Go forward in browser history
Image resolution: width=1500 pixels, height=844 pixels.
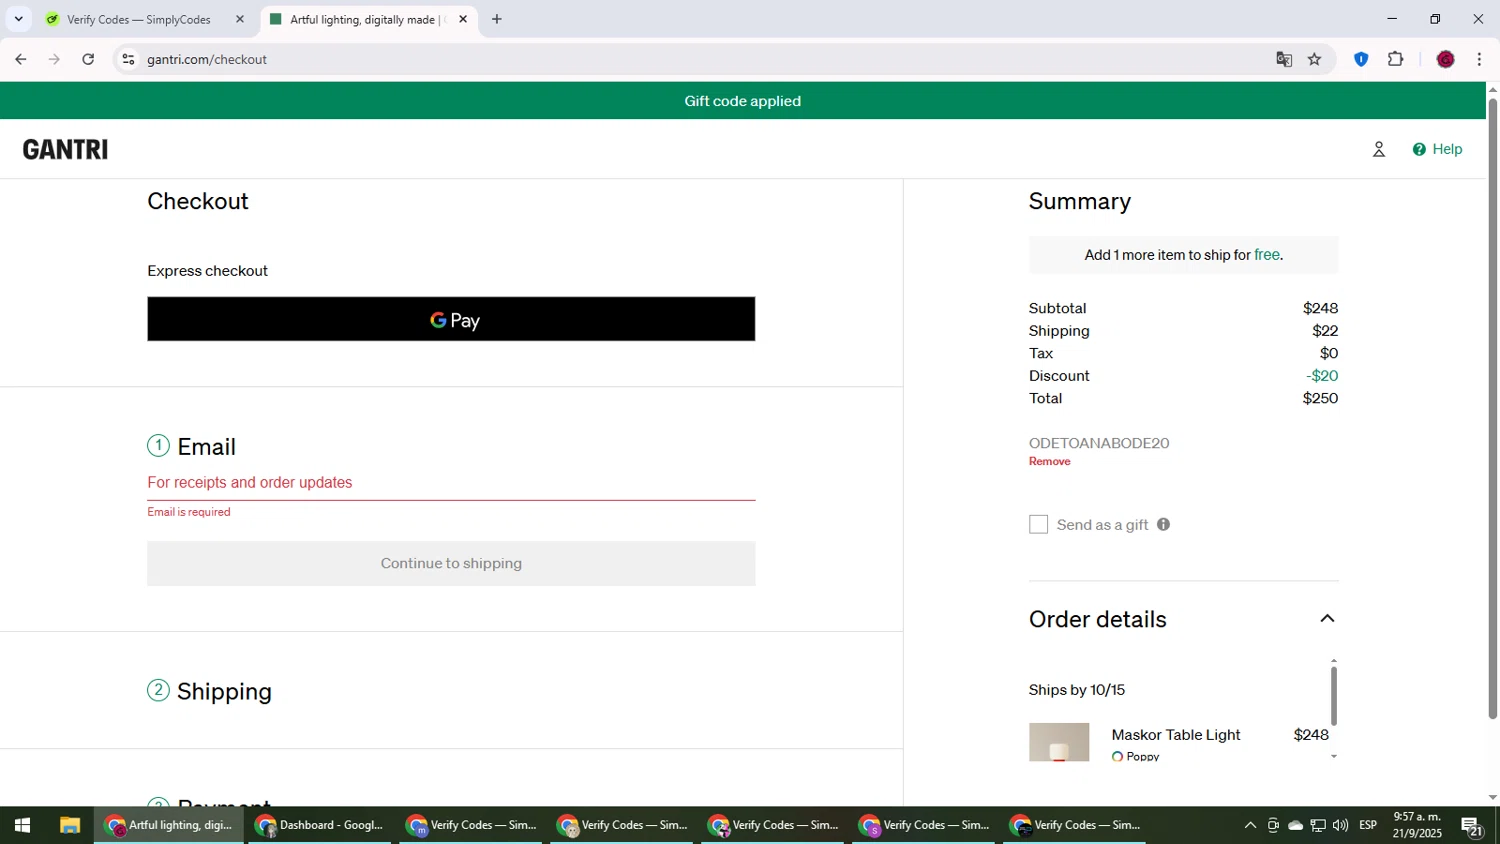pyautogui.click(x=54, y=60)
